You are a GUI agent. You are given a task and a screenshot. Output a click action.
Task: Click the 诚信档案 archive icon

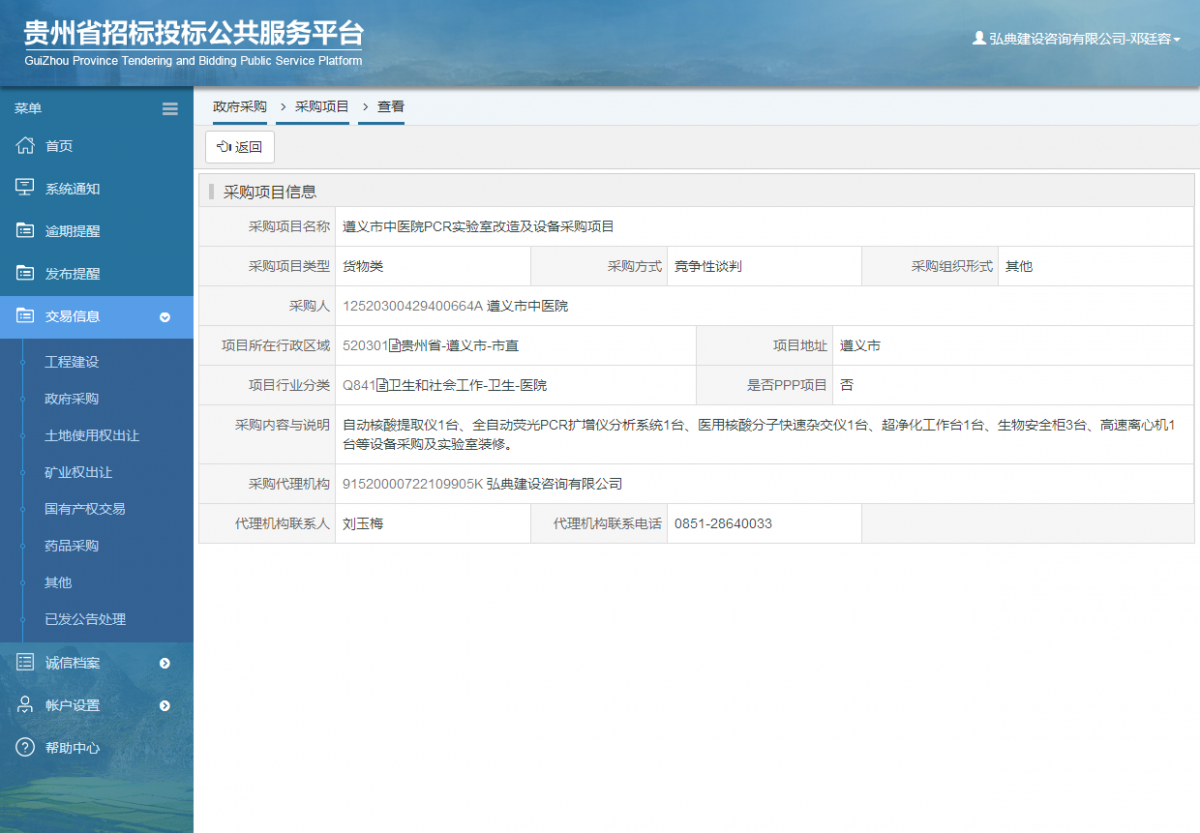pos(24,662)
